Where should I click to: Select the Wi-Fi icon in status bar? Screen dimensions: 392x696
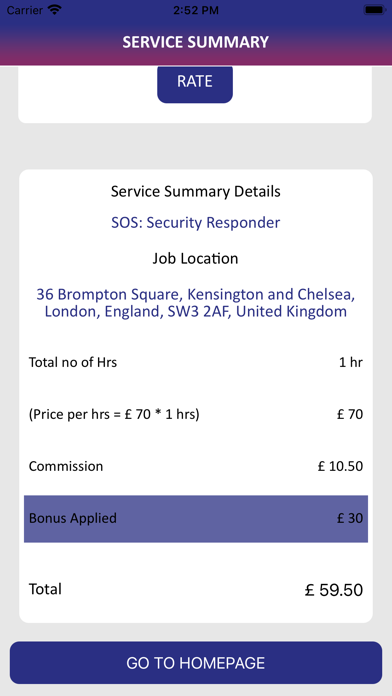point(55,10)
